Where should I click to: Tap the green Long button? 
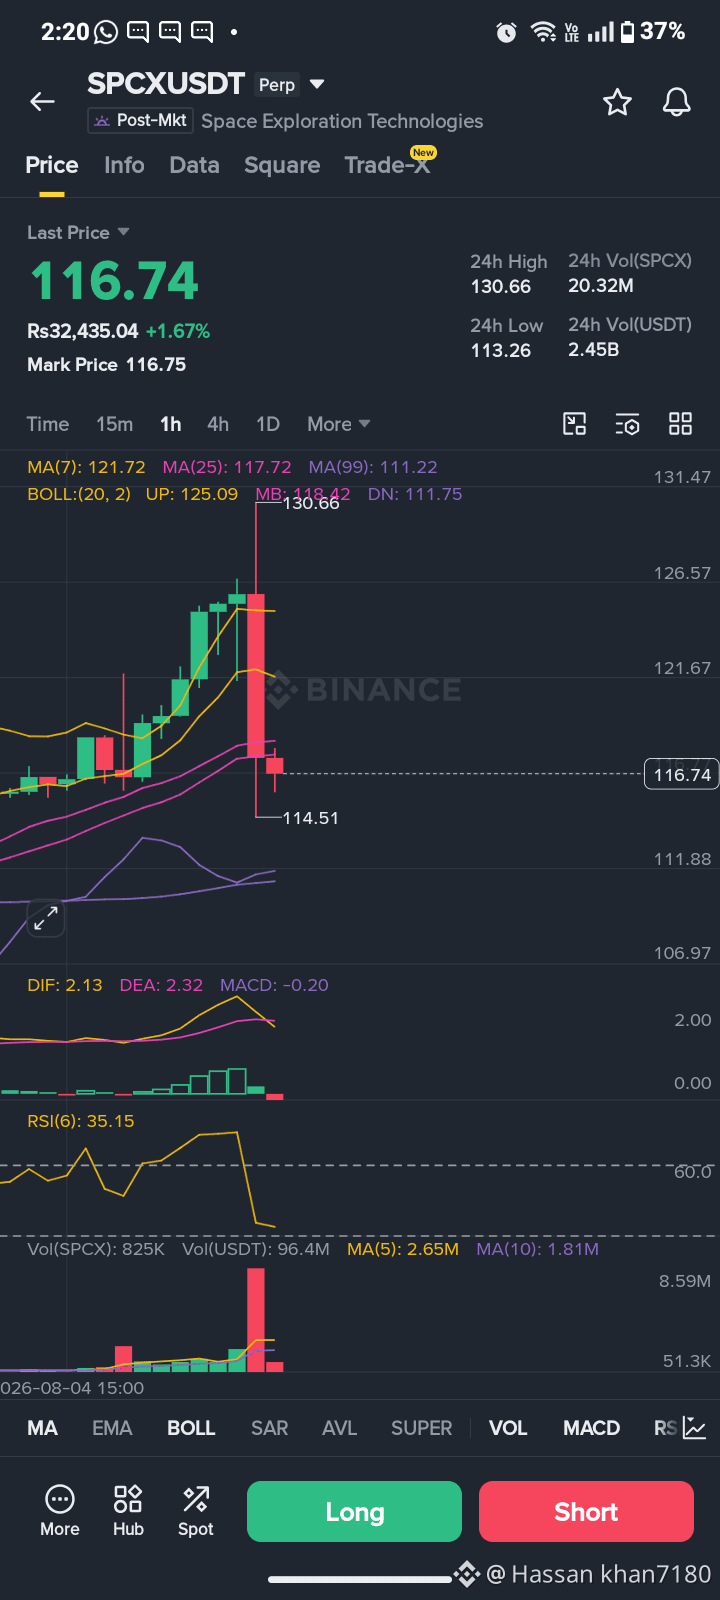click(354, 1511)
